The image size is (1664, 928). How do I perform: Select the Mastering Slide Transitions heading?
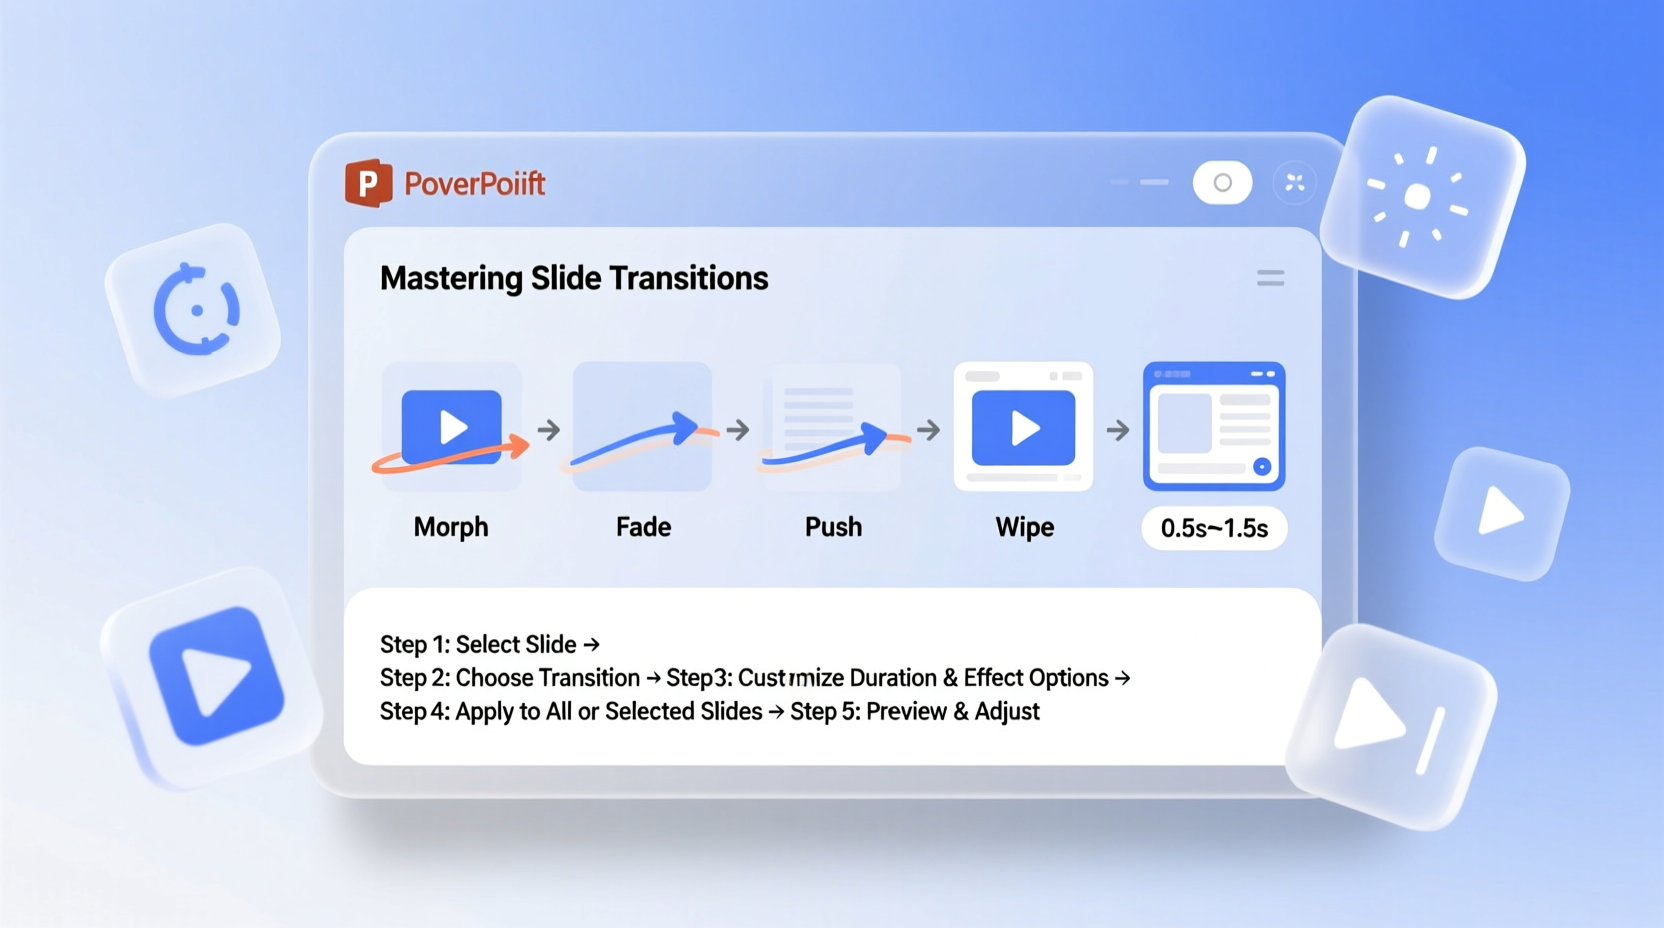pos(573,278)
